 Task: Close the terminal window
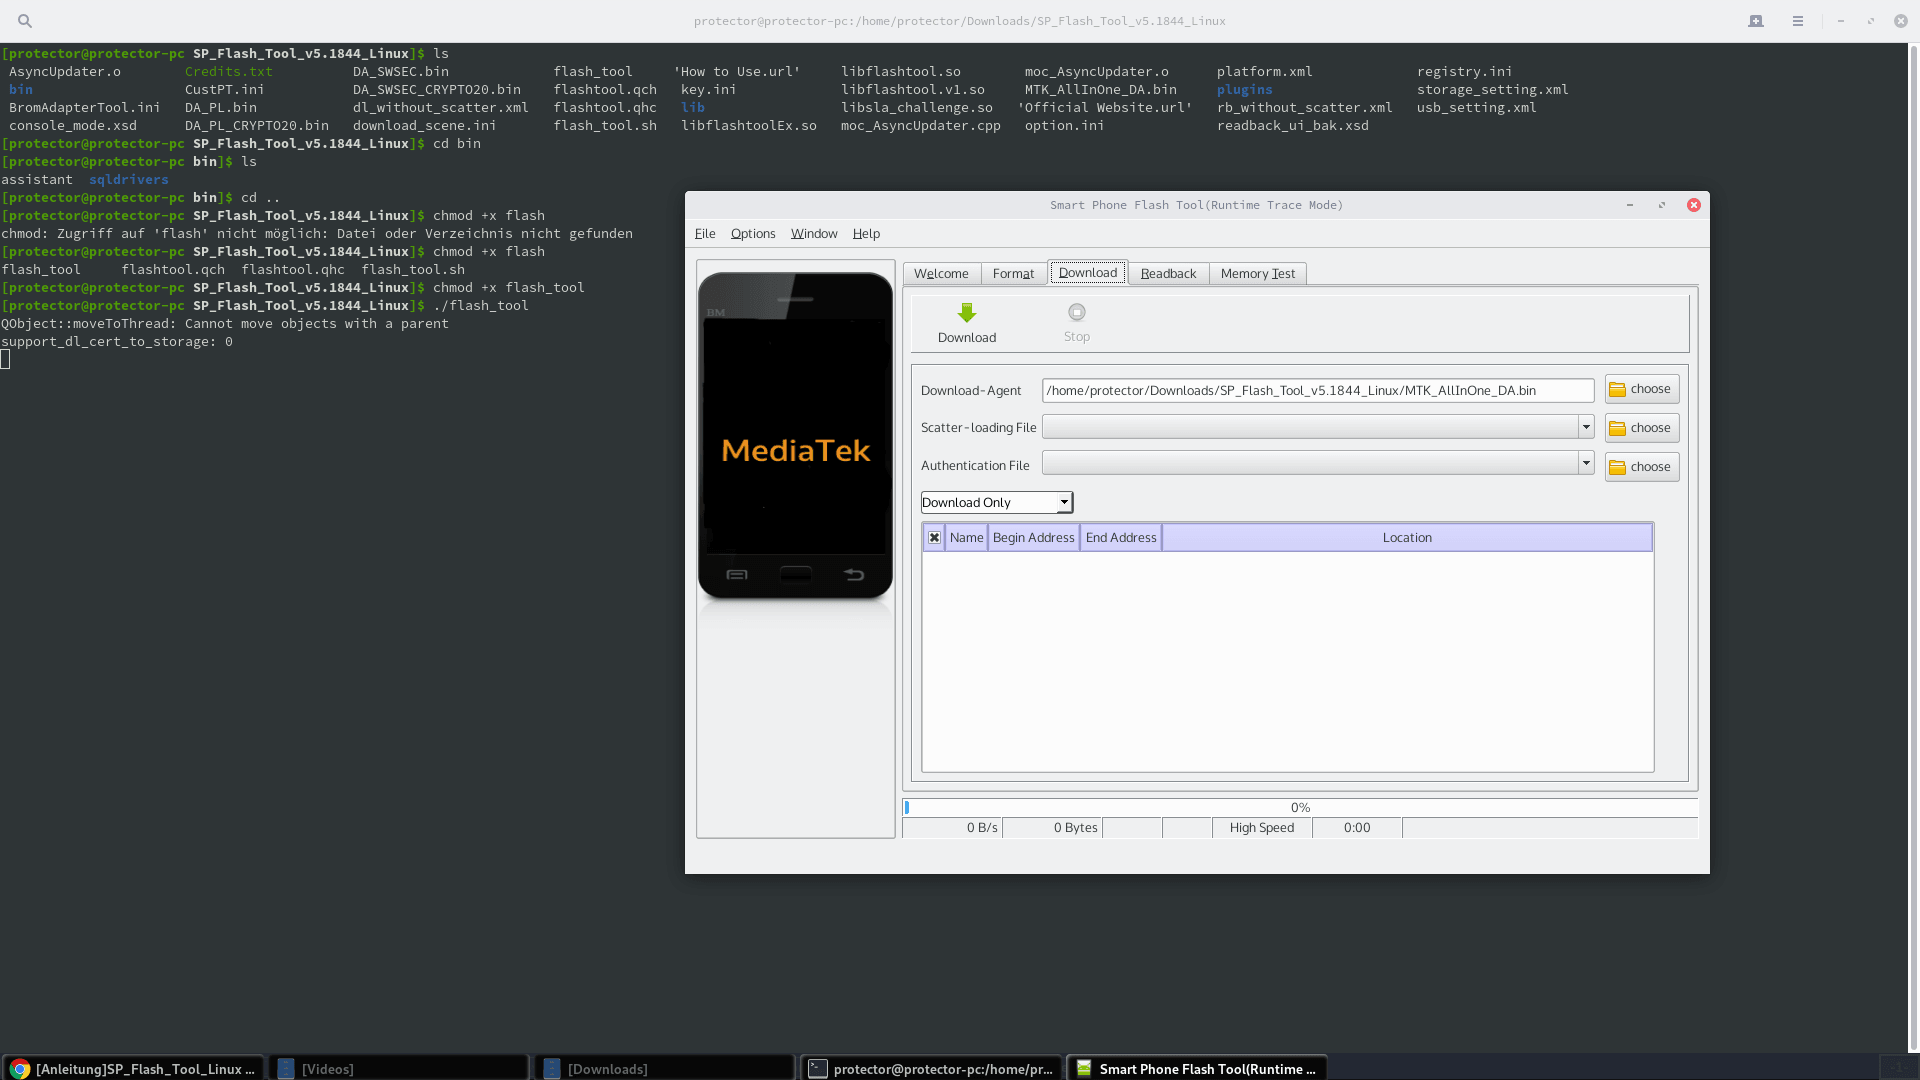tap(1901, 21)
